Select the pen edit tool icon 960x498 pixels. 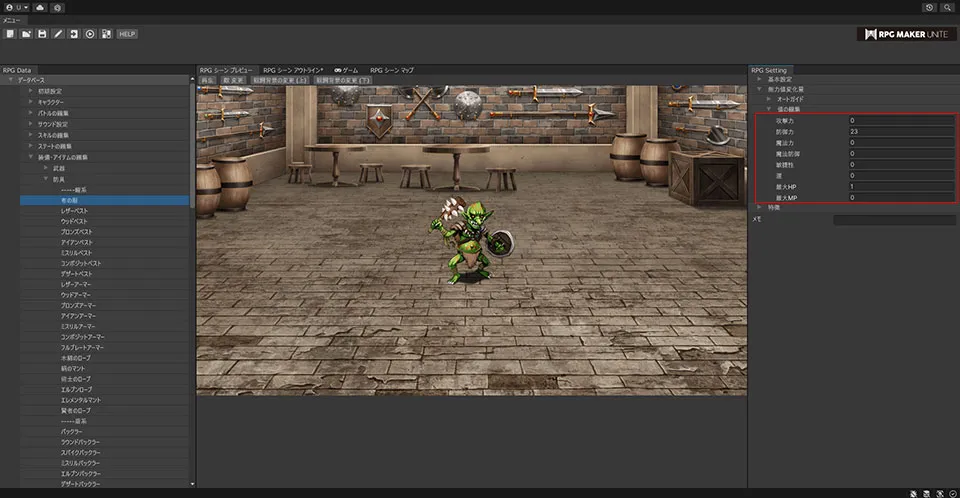[x=58, y=34]
